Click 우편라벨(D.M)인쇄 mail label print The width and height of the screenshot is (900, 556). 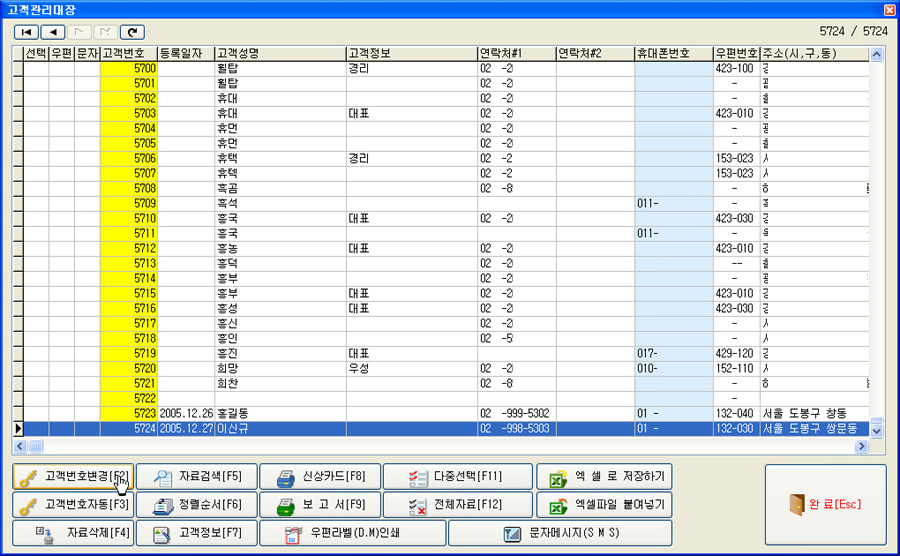click(353, 533)
